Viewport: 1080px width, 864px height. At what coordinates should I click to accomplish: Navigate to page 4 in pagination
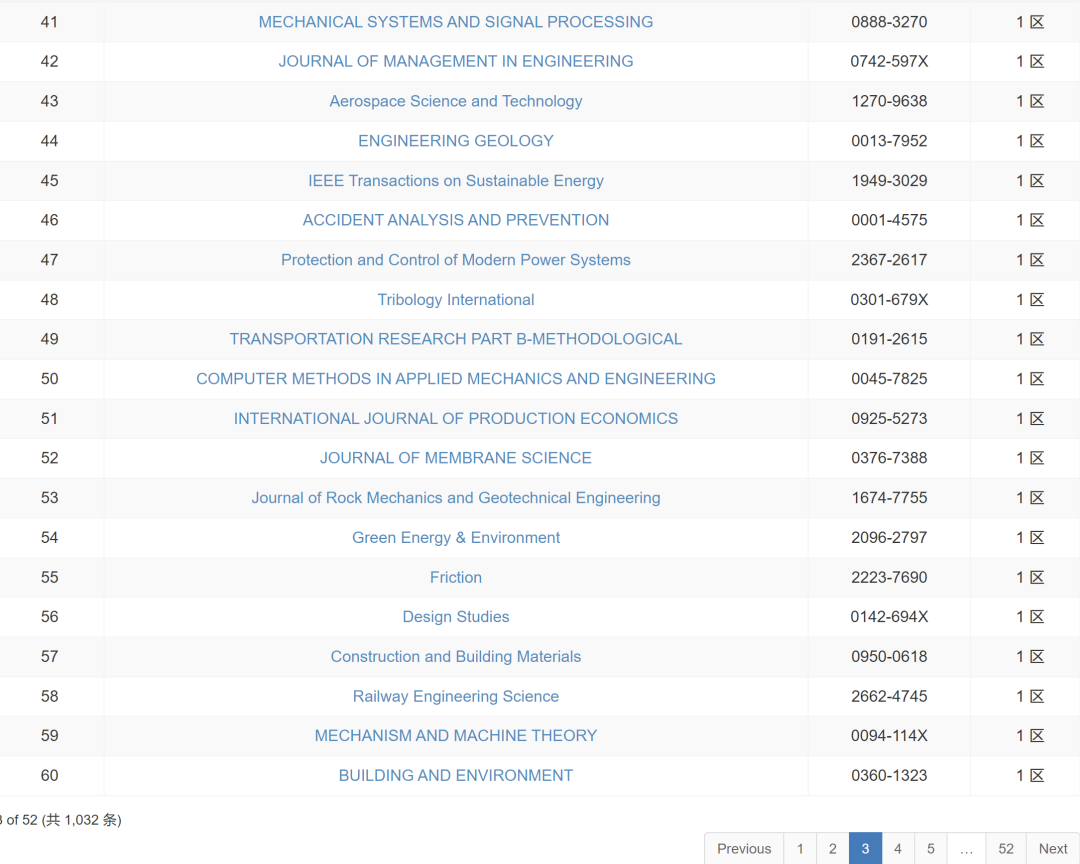click(898, 849)
